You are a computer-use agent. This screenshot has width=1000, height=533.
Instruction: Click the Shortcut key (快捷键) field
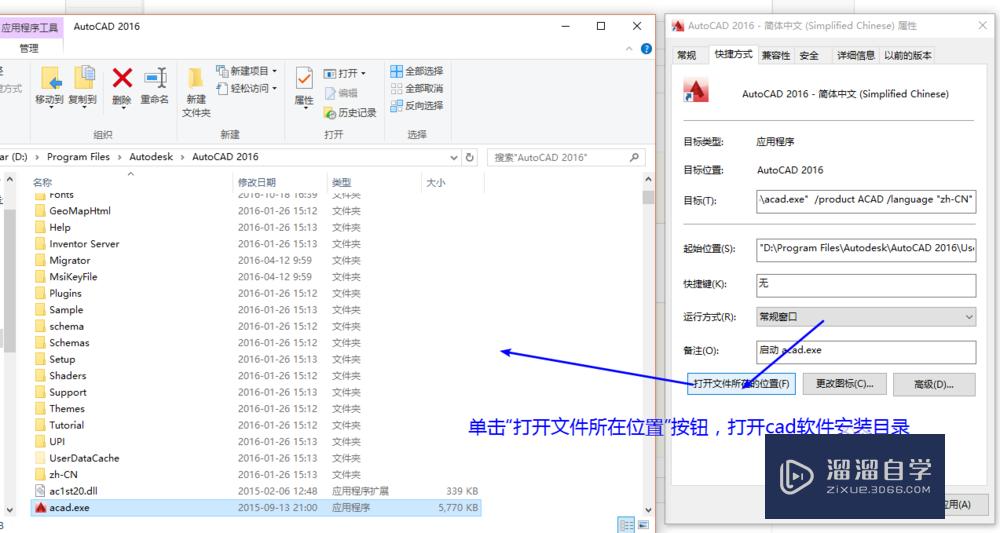[x=866, y=285]
